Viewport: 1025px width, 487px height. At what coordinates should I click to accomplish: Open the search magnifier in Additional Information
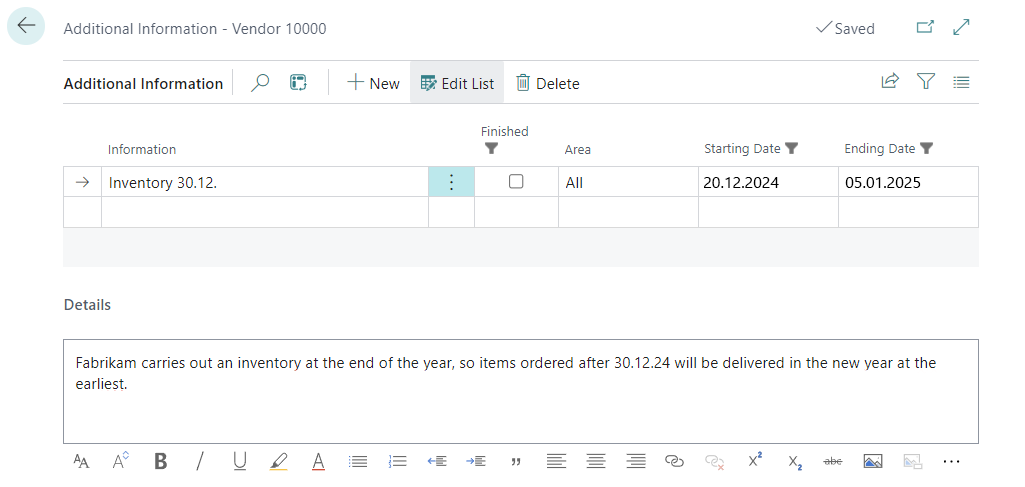coord(260,83)
